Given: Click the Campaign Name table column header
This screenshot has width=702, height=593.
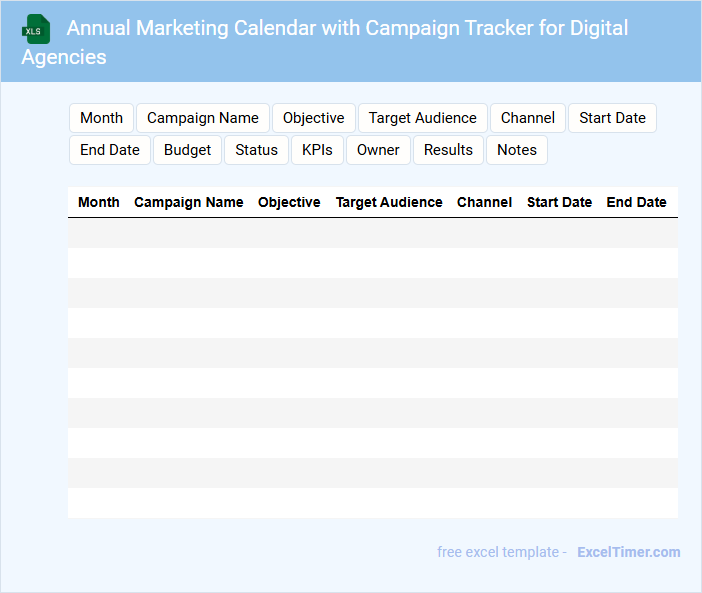Looking at the screenshot, I should [189, 202].
